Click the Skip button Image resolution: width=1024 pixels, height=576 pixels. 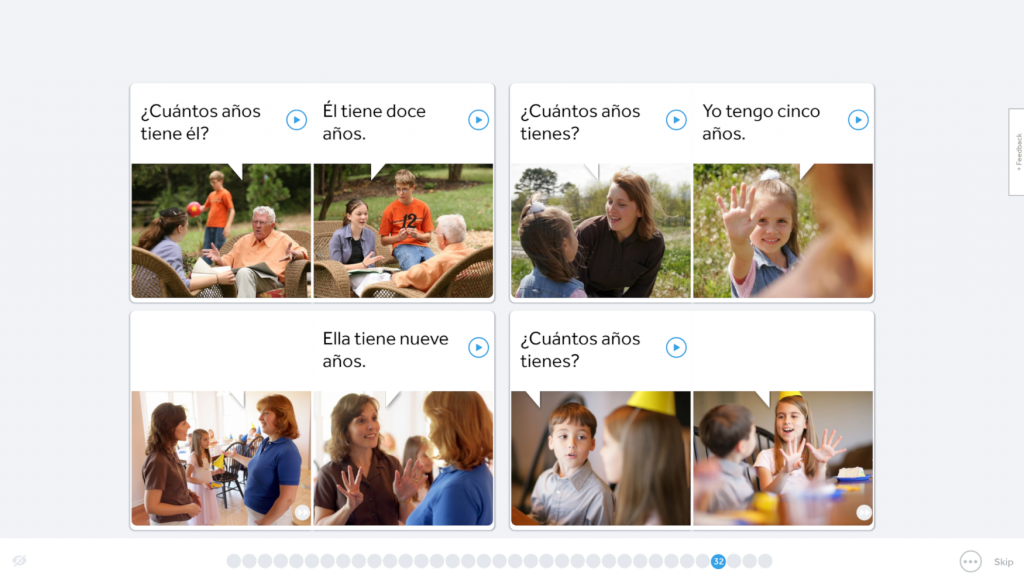(x=1004, y=562)
